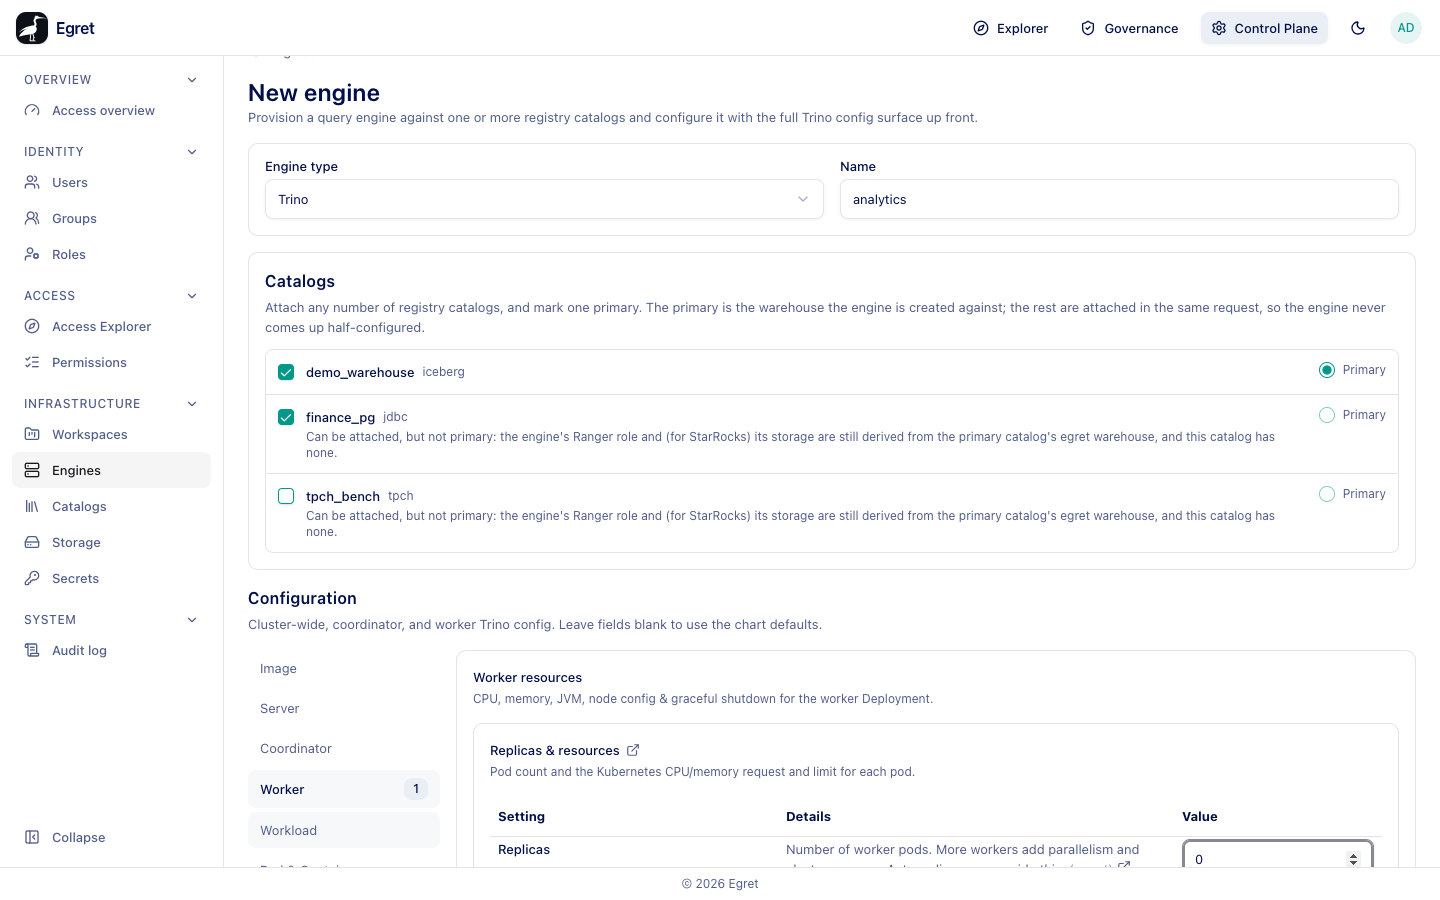Click the 'Setting' column header

(521, 817)
